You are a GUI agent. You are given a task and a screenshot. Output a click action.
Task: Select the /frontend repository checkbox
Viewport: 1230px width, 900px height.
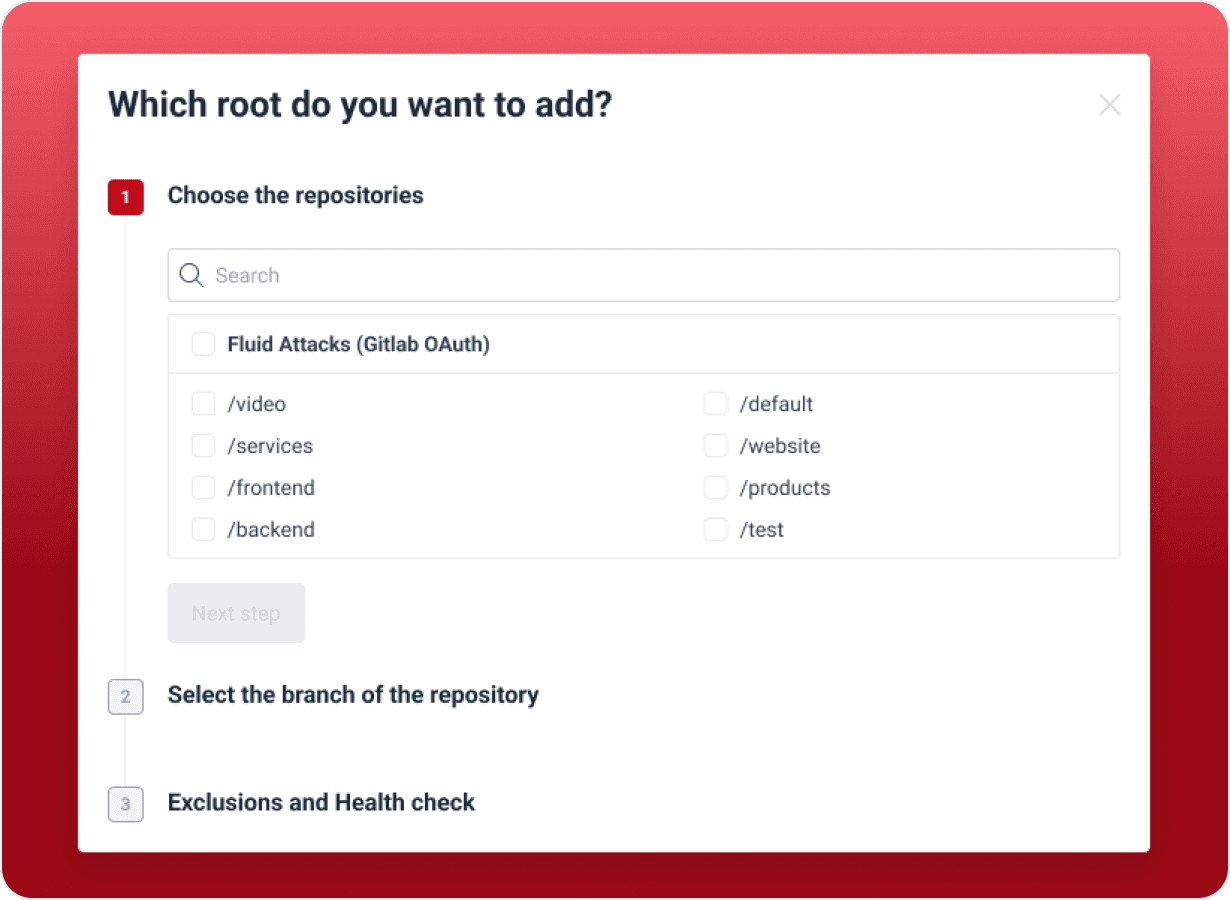[x=204, y=488]
